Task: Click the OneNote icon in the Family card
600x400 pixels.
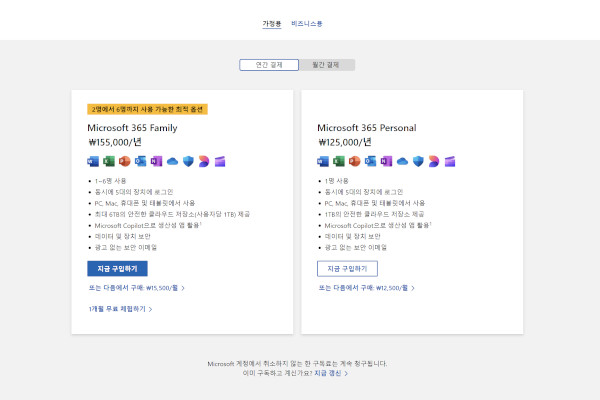Action: pyautogui.click(x=157, y=161)
